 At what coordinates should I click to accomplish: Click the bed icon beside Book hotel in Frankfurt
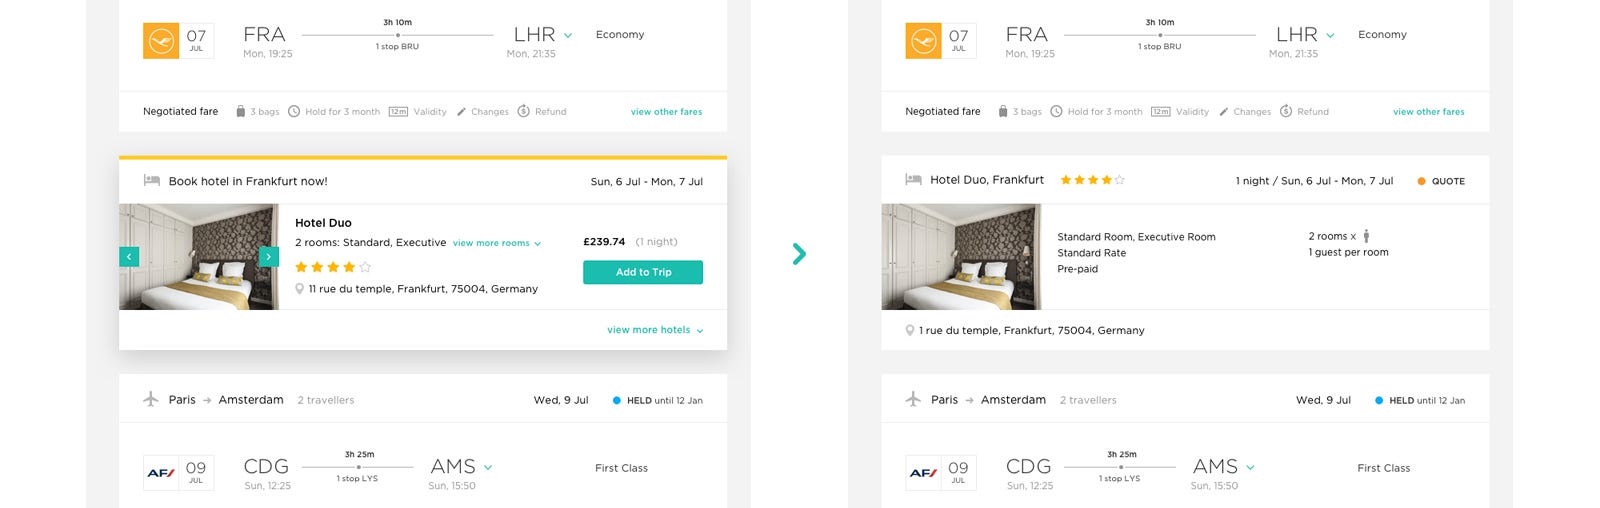(152, 181)
